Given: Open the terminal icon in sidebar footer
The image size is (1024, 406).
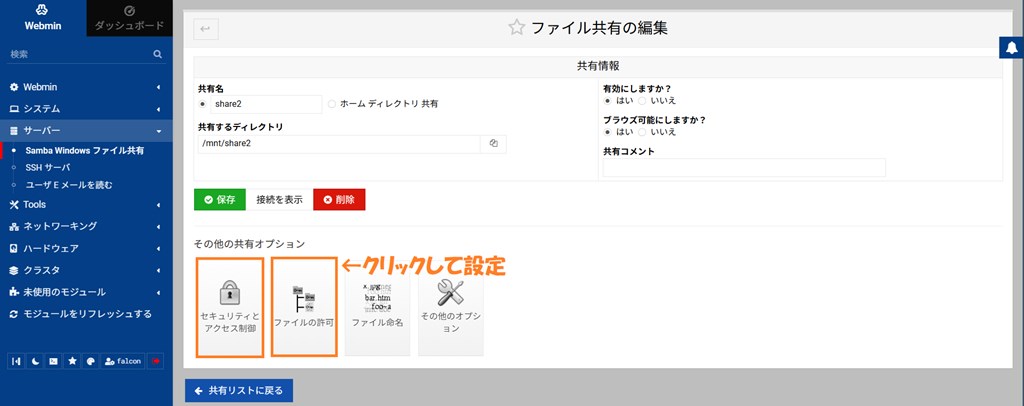Looking at the screenshot, I should pyautogui.click(x=54, y=361).
